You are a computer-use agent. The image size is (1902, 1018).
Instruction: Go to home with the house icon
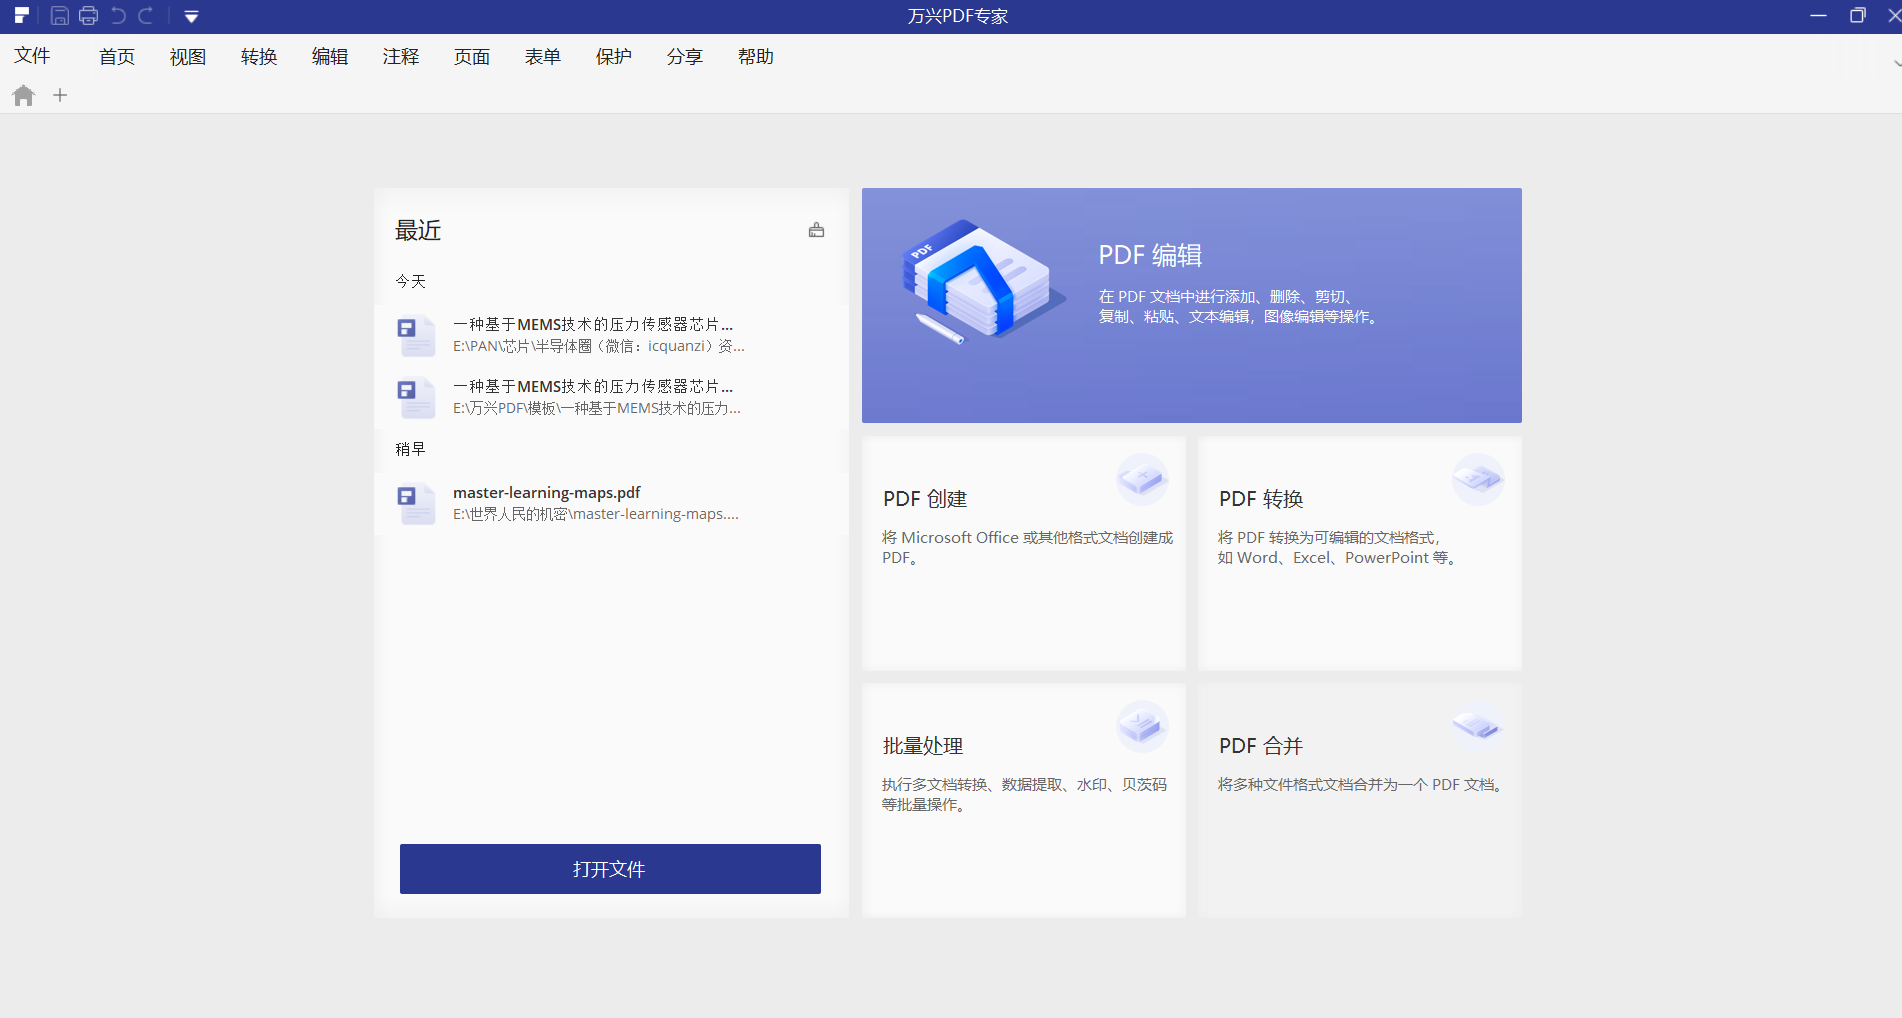pos(23,95)
